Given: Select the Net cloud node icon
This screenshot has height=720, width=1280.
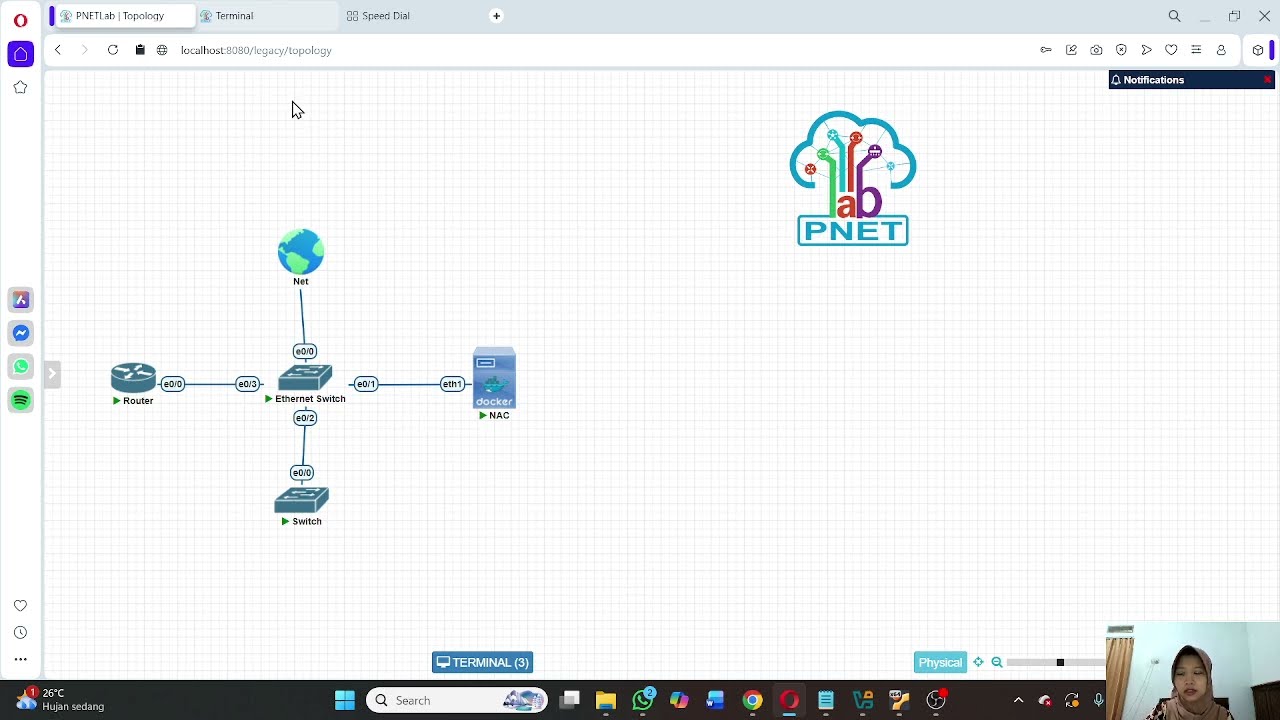Looking at the screenshot, I should coord(301,251).
